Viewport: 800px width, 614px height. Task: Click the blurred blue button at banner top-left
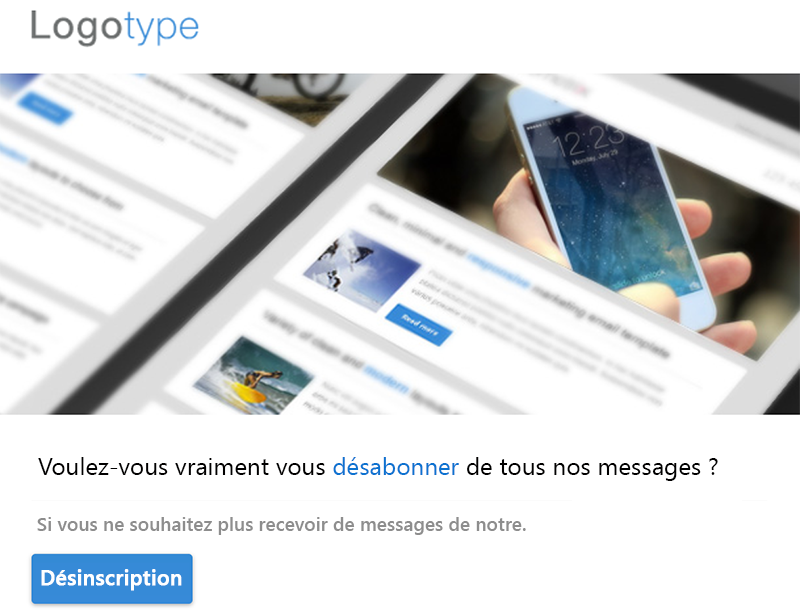[45, 108]
